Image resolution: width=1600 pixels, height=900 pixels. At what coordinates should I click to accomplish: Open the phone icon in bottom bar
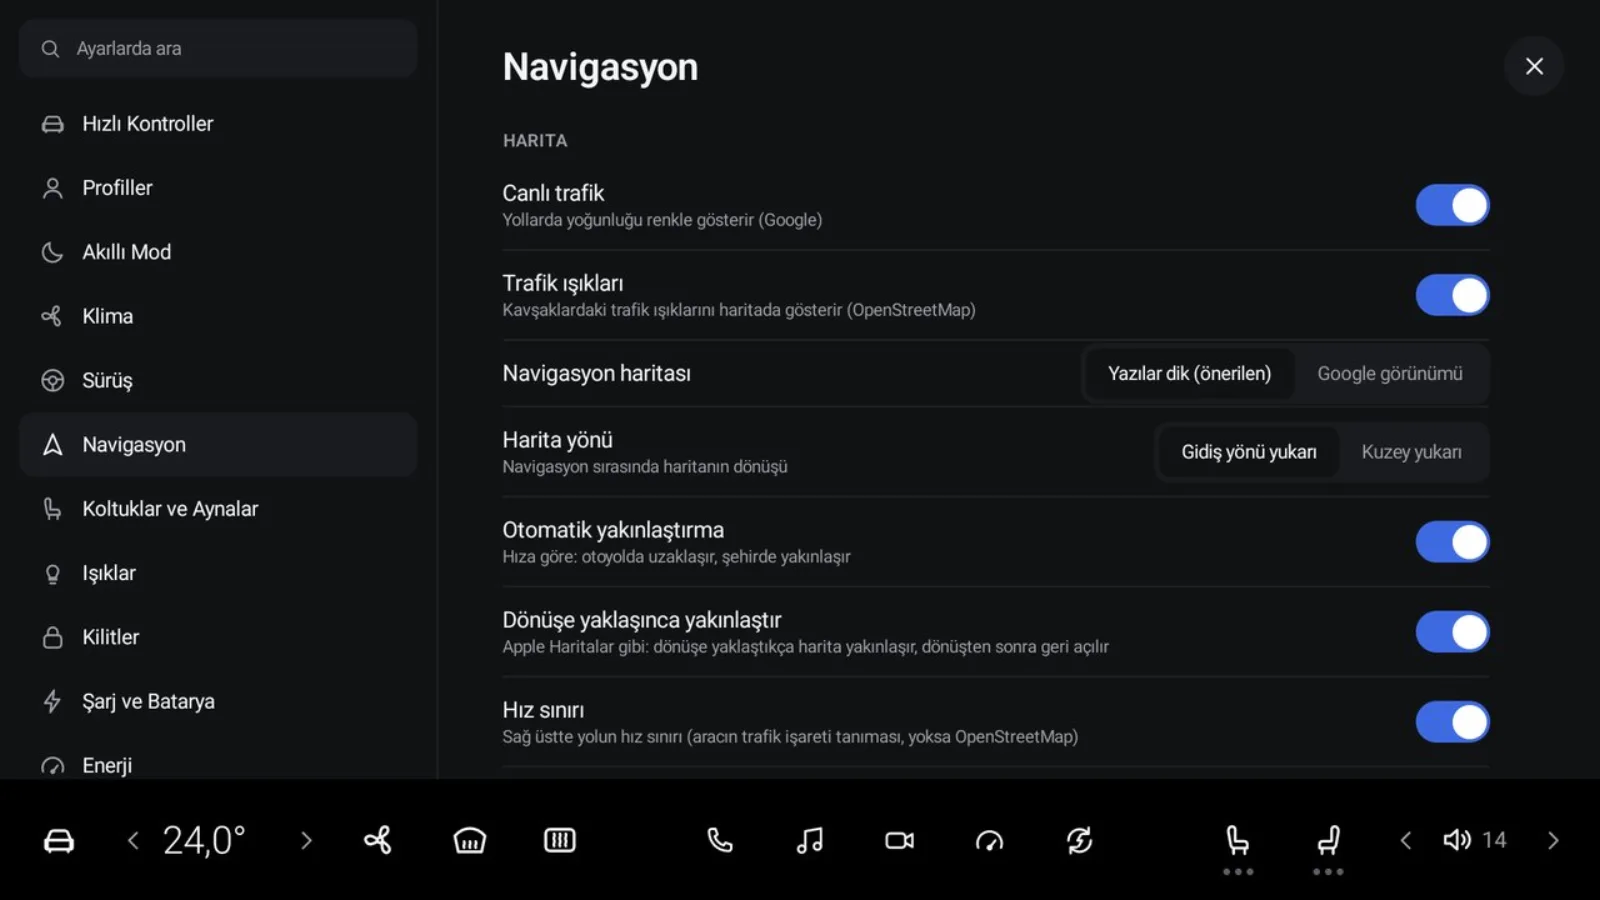tap(719, 840)
